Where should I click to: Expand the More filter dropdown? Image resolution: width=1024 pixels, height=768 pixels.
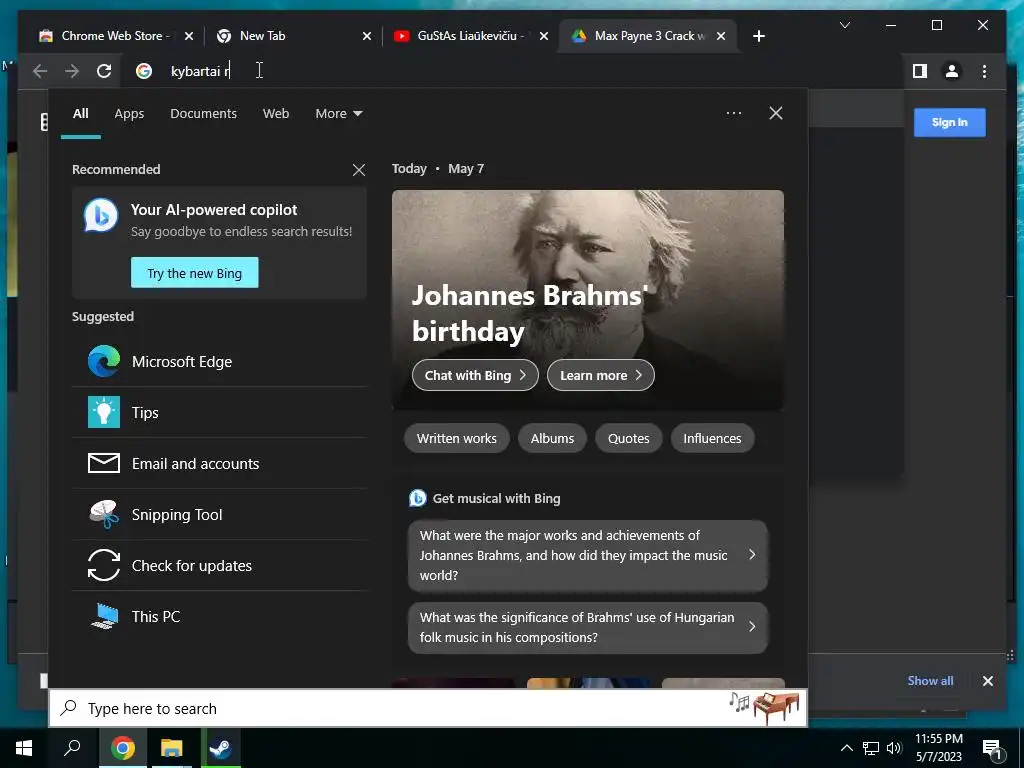[338, 114]
